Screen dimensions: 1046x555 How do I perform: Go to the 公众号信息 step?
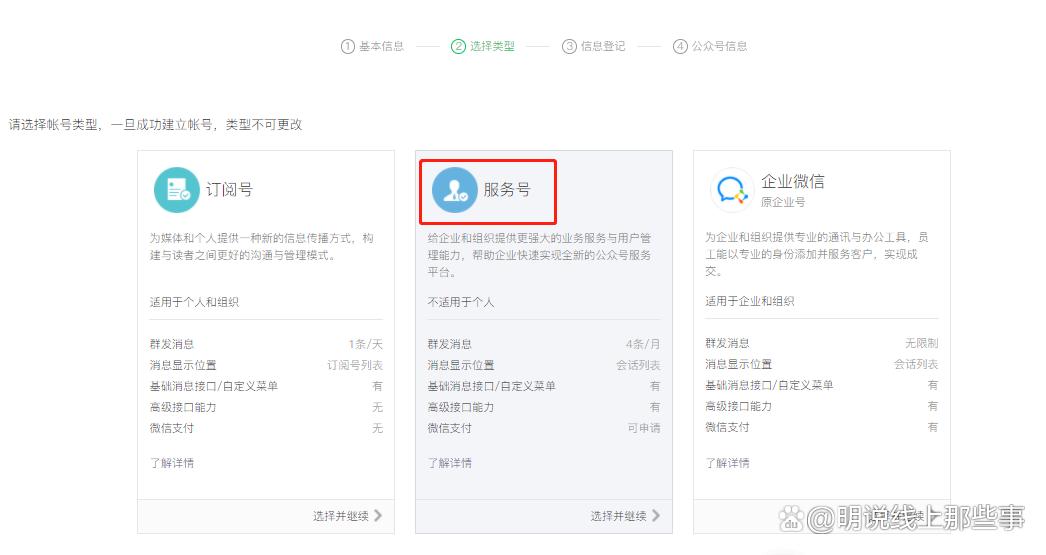719,46
